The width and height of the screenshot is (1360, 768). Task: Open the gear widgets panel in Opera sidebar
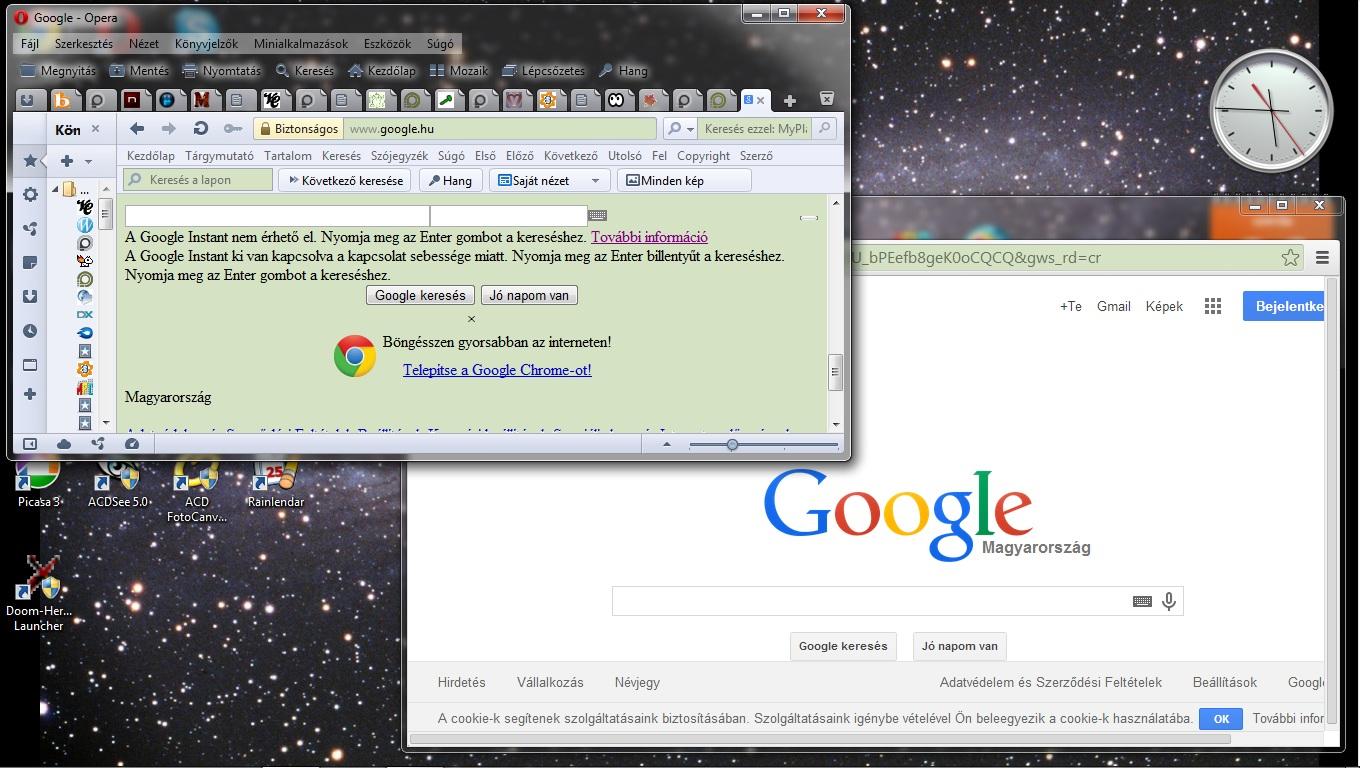point(30,195)
